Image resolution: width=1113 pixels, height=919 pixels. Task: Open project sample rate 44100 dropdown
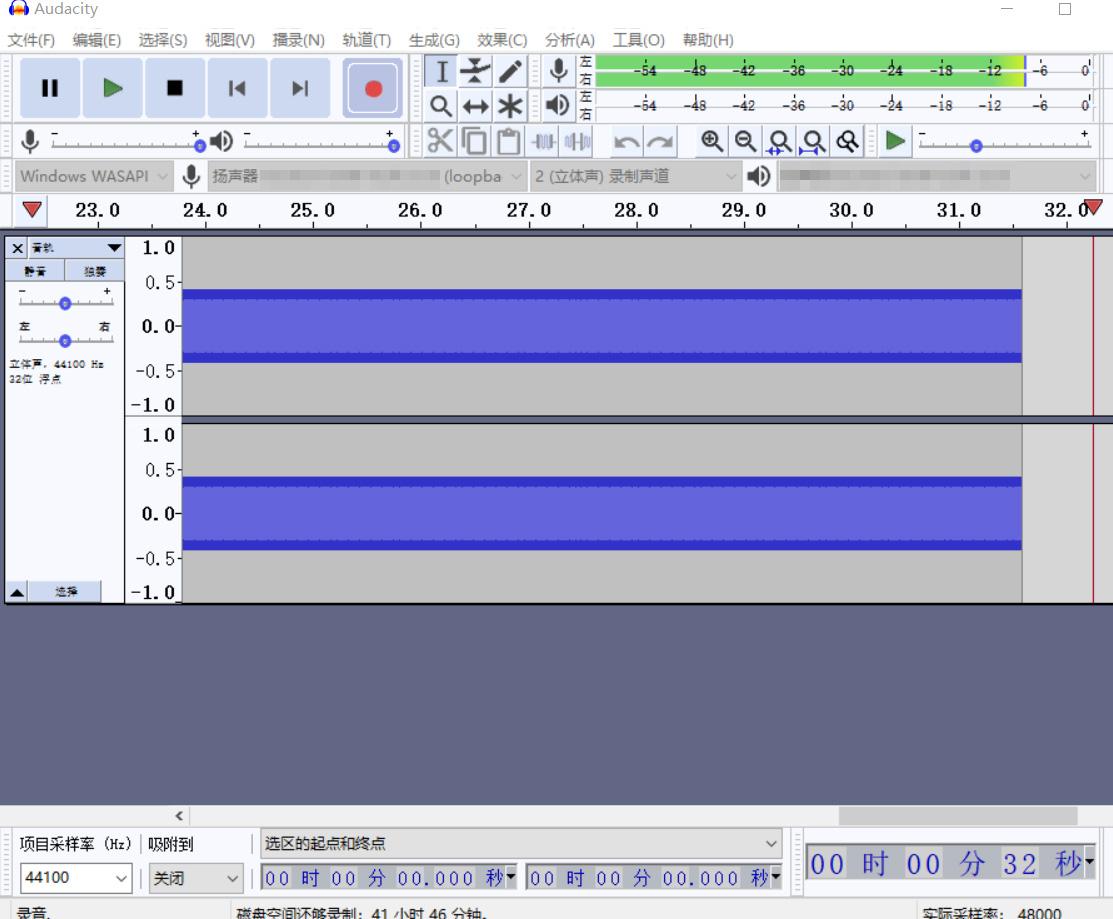pos(75,878)
